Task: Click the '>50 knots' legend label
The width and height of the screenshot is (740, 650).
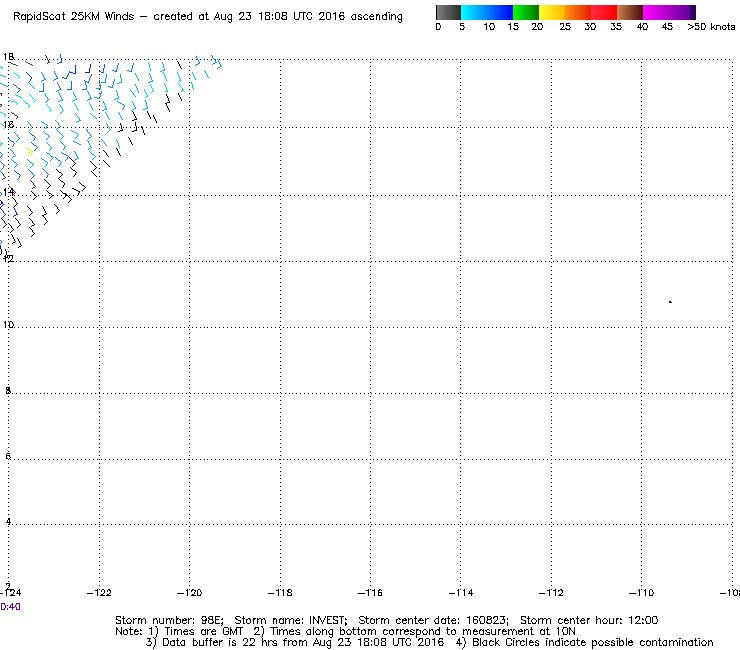Action: point(711,27)
